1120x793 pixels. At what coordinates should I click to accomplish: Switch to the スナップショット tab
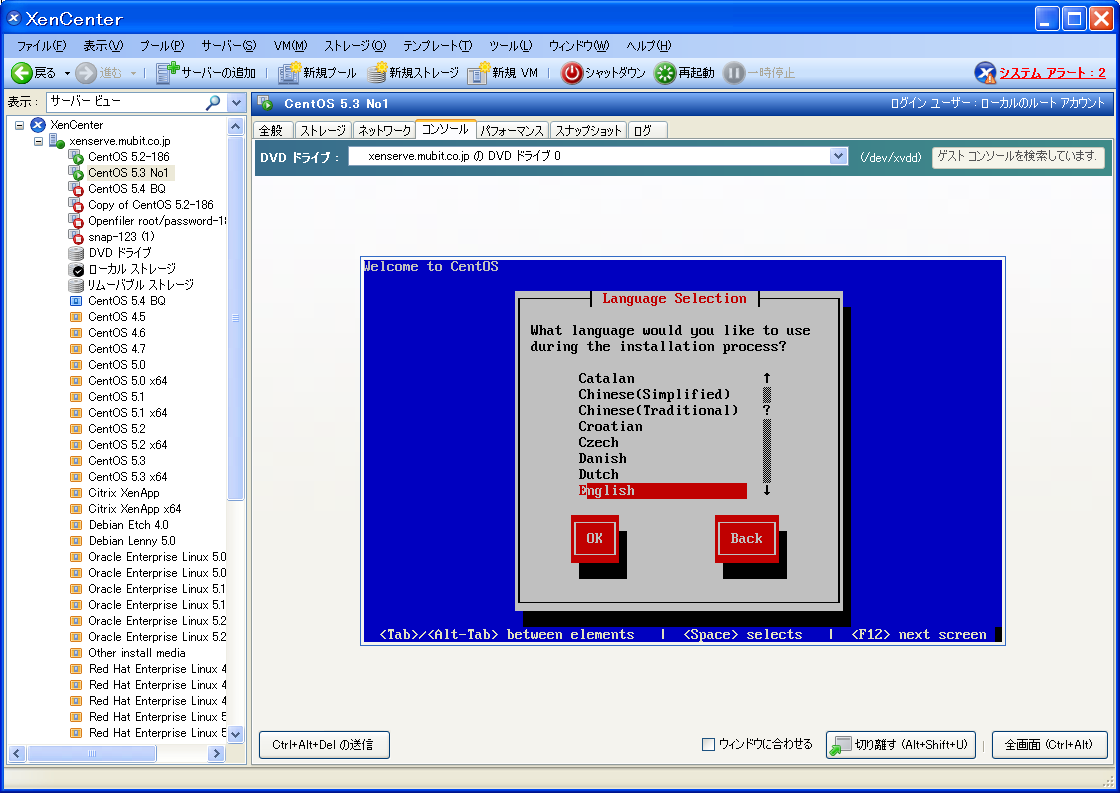[589, 131]
